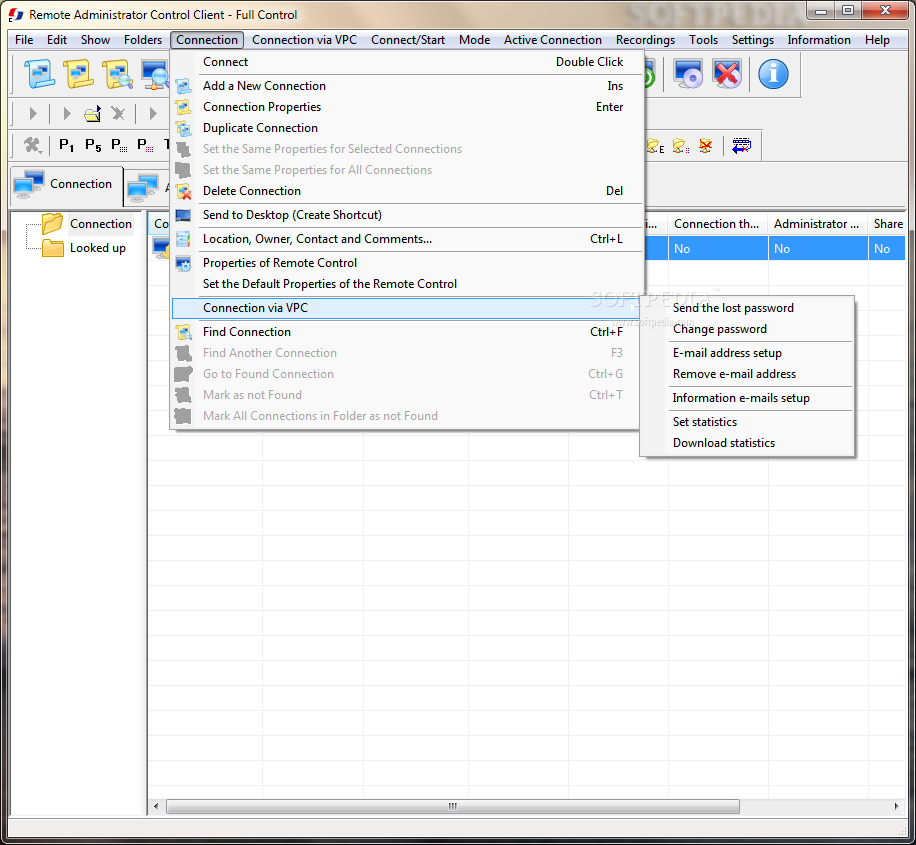Screen dimensions: 916x845
Task: Choose Set the Default Properties of the Remote Control
Action: [407, 284]
